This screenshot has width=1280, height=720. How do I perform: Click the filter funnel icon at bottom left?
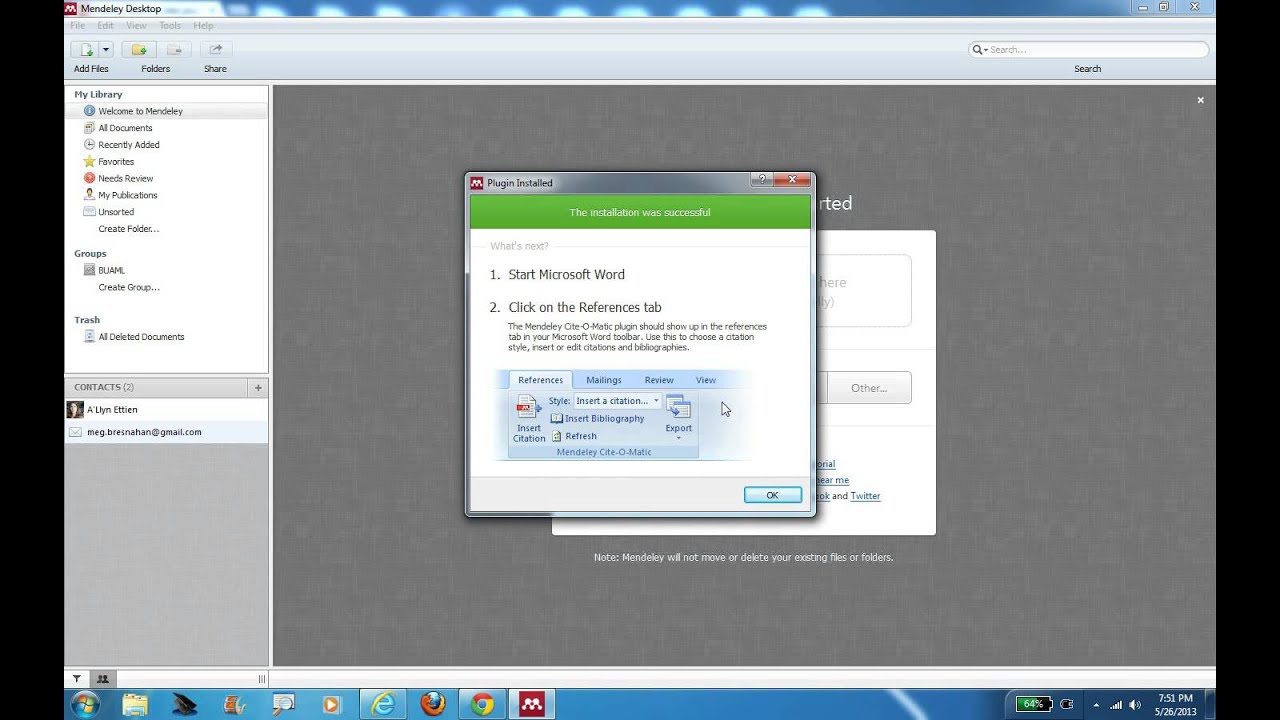click(77, 678)
